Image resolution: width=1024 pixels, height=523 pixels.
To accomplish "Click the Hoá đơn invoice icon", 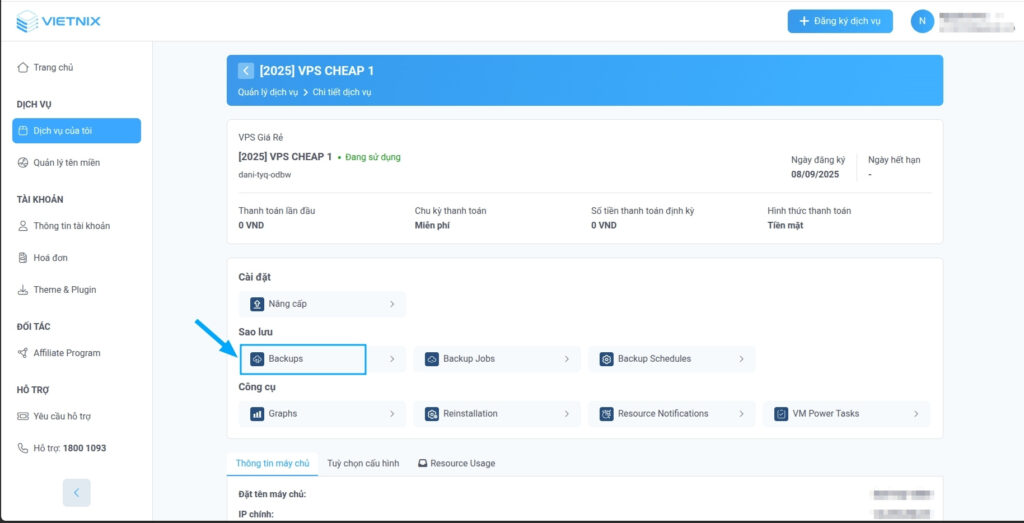I will tap(23, 258).
